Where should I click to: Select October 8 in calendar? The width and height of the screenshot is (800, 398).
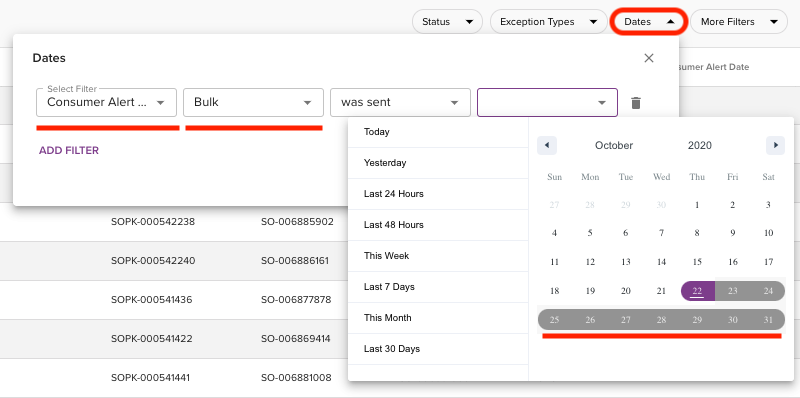click(697, 233)
